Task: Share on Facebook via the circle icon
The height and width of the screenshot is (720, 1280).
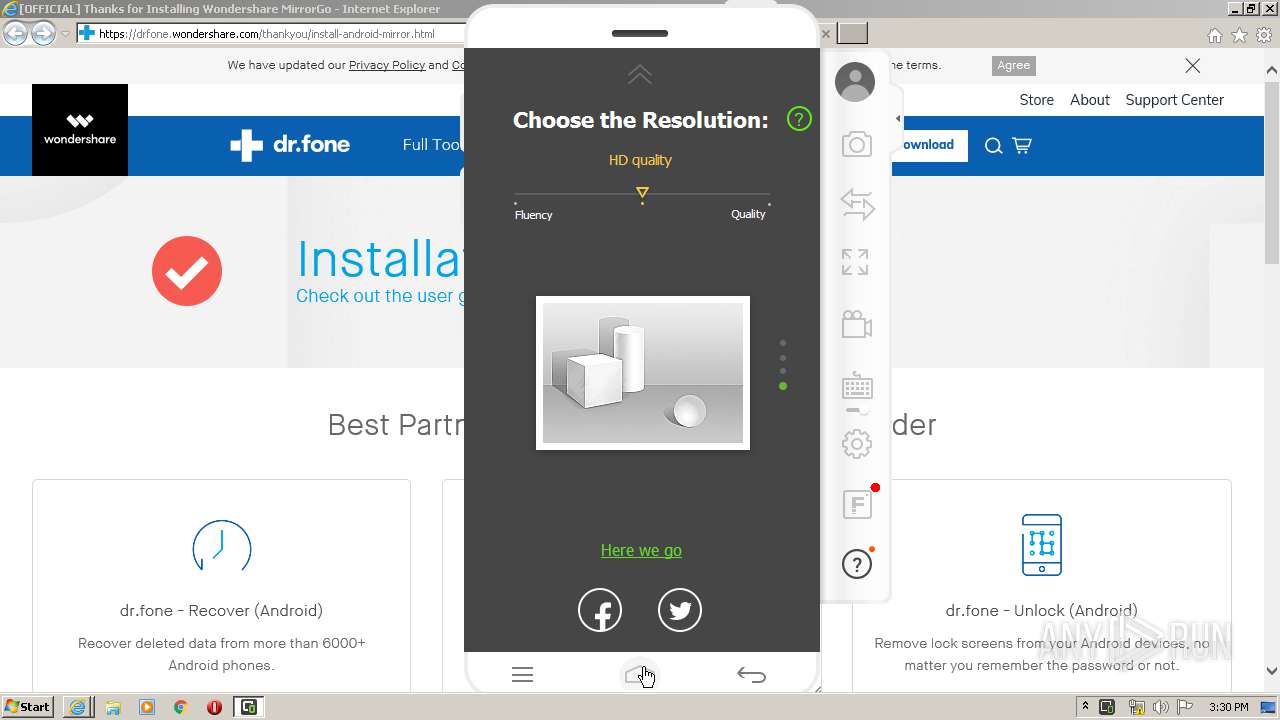Action: coord(600,610)
